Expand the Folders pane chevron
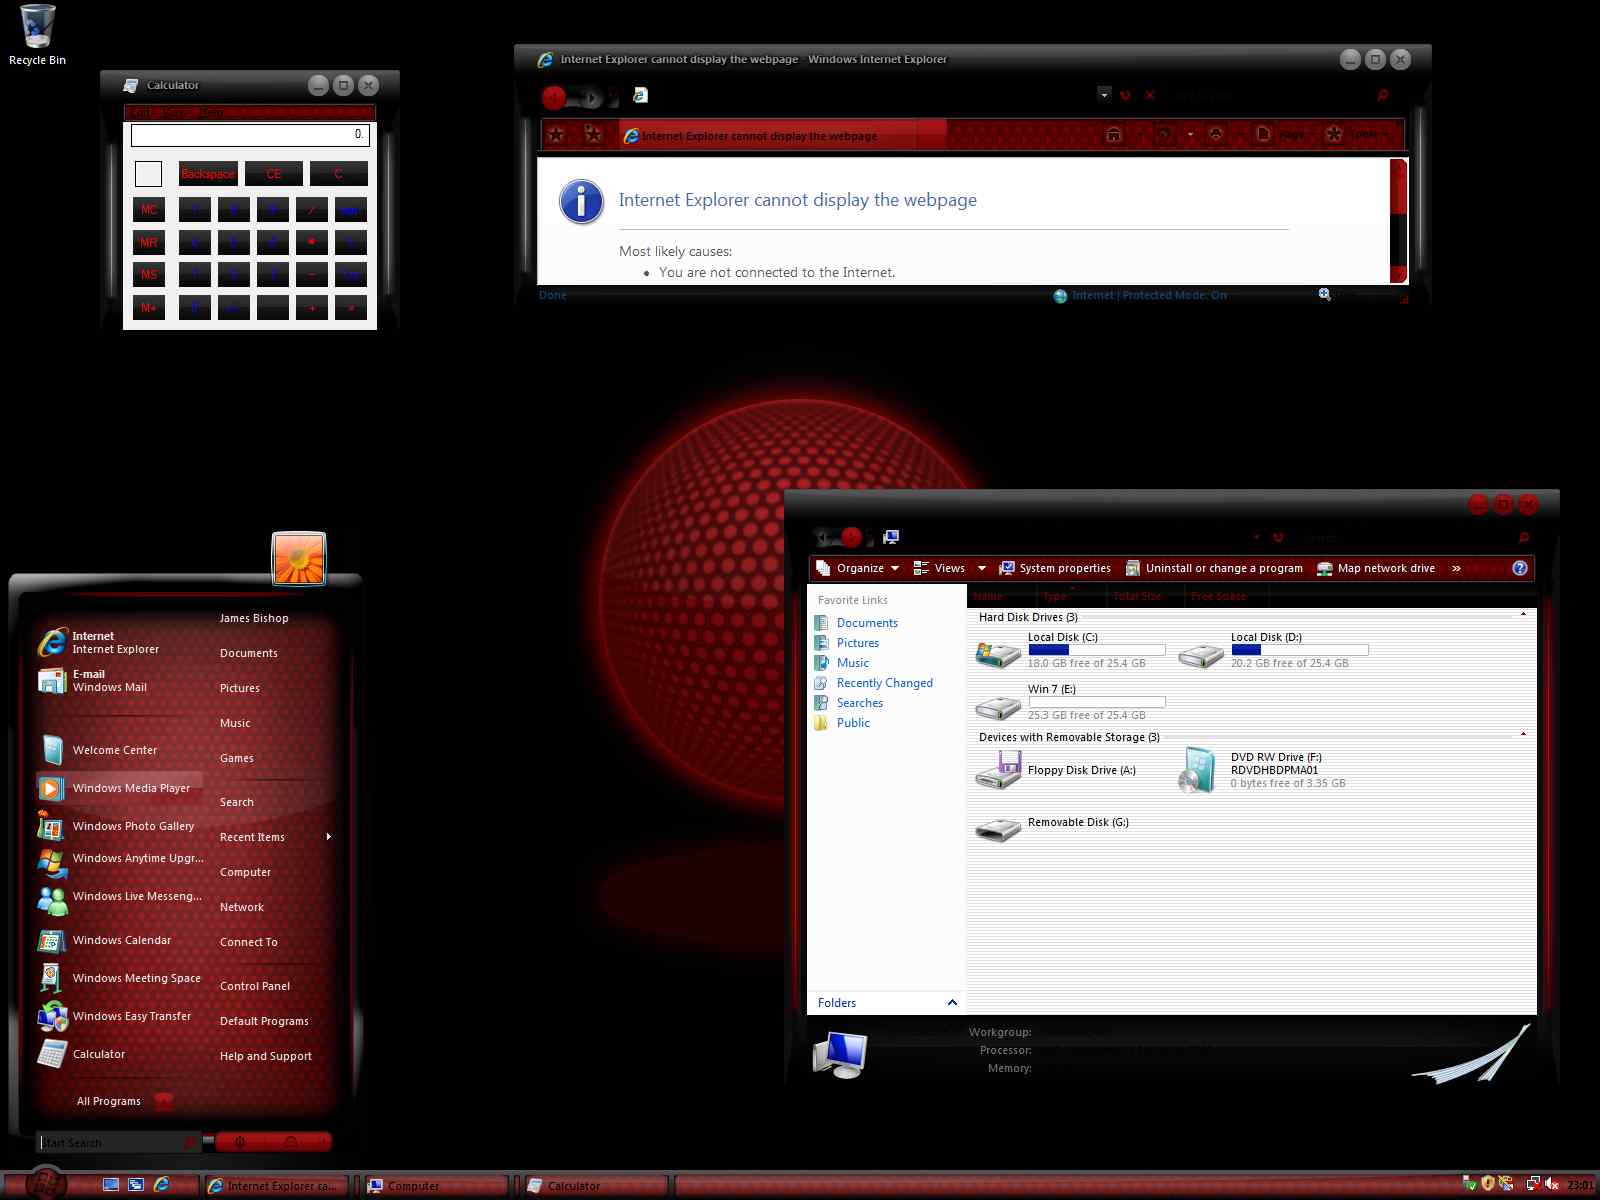This screenshot has height=1200, width=1600. tap(952, 1002)
